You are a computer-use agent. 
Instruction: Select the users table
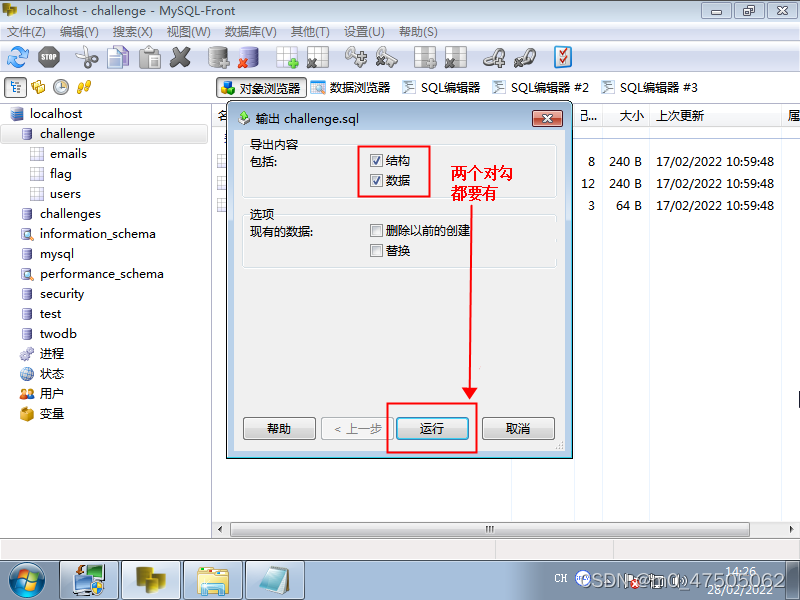[x=65, y=194]
